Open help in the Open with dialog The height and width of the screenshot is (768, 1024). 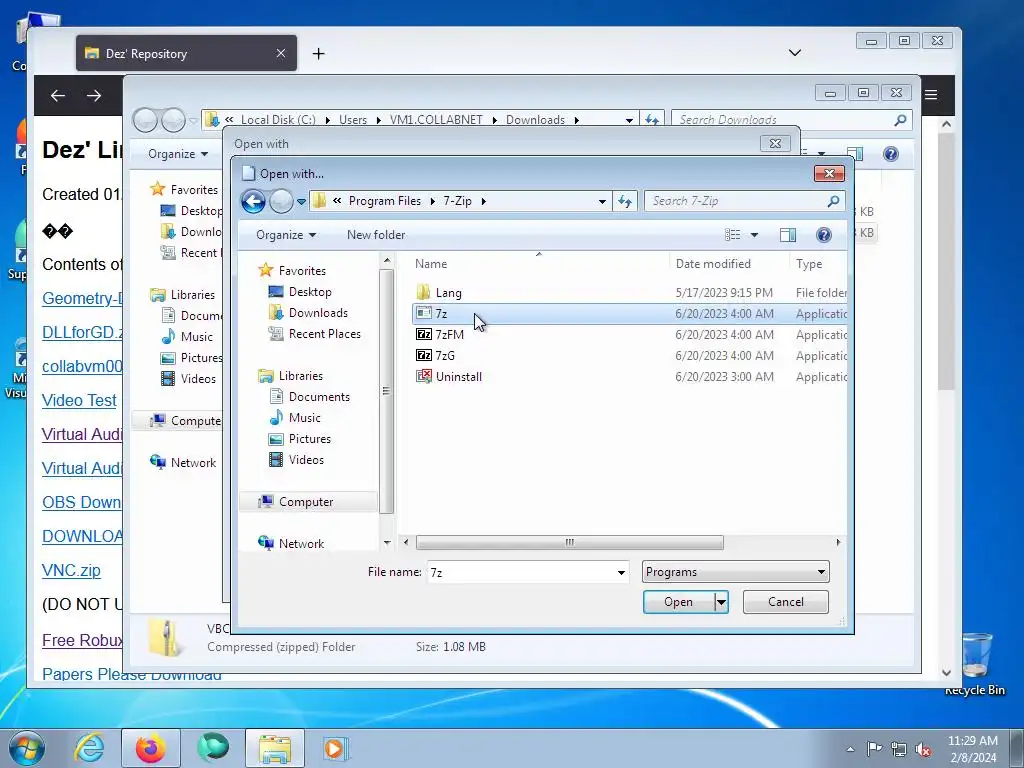click(824, 234)
